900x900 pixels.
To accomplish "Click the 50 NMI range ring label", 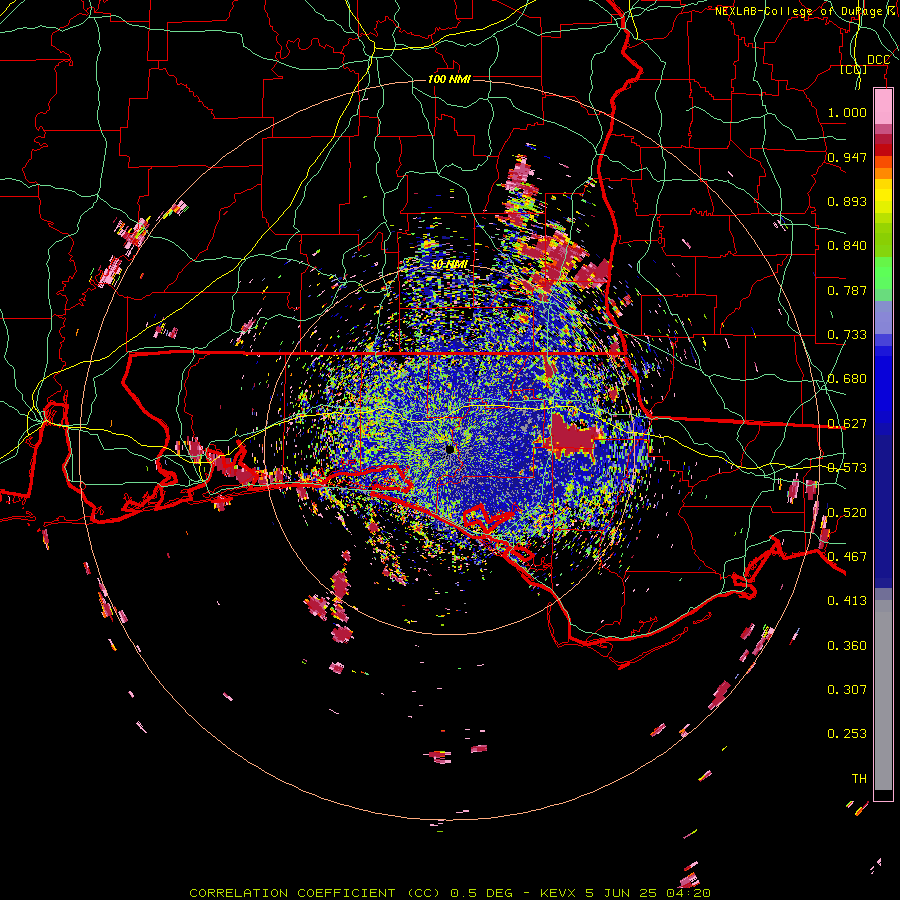I will [x=449, y=265].
